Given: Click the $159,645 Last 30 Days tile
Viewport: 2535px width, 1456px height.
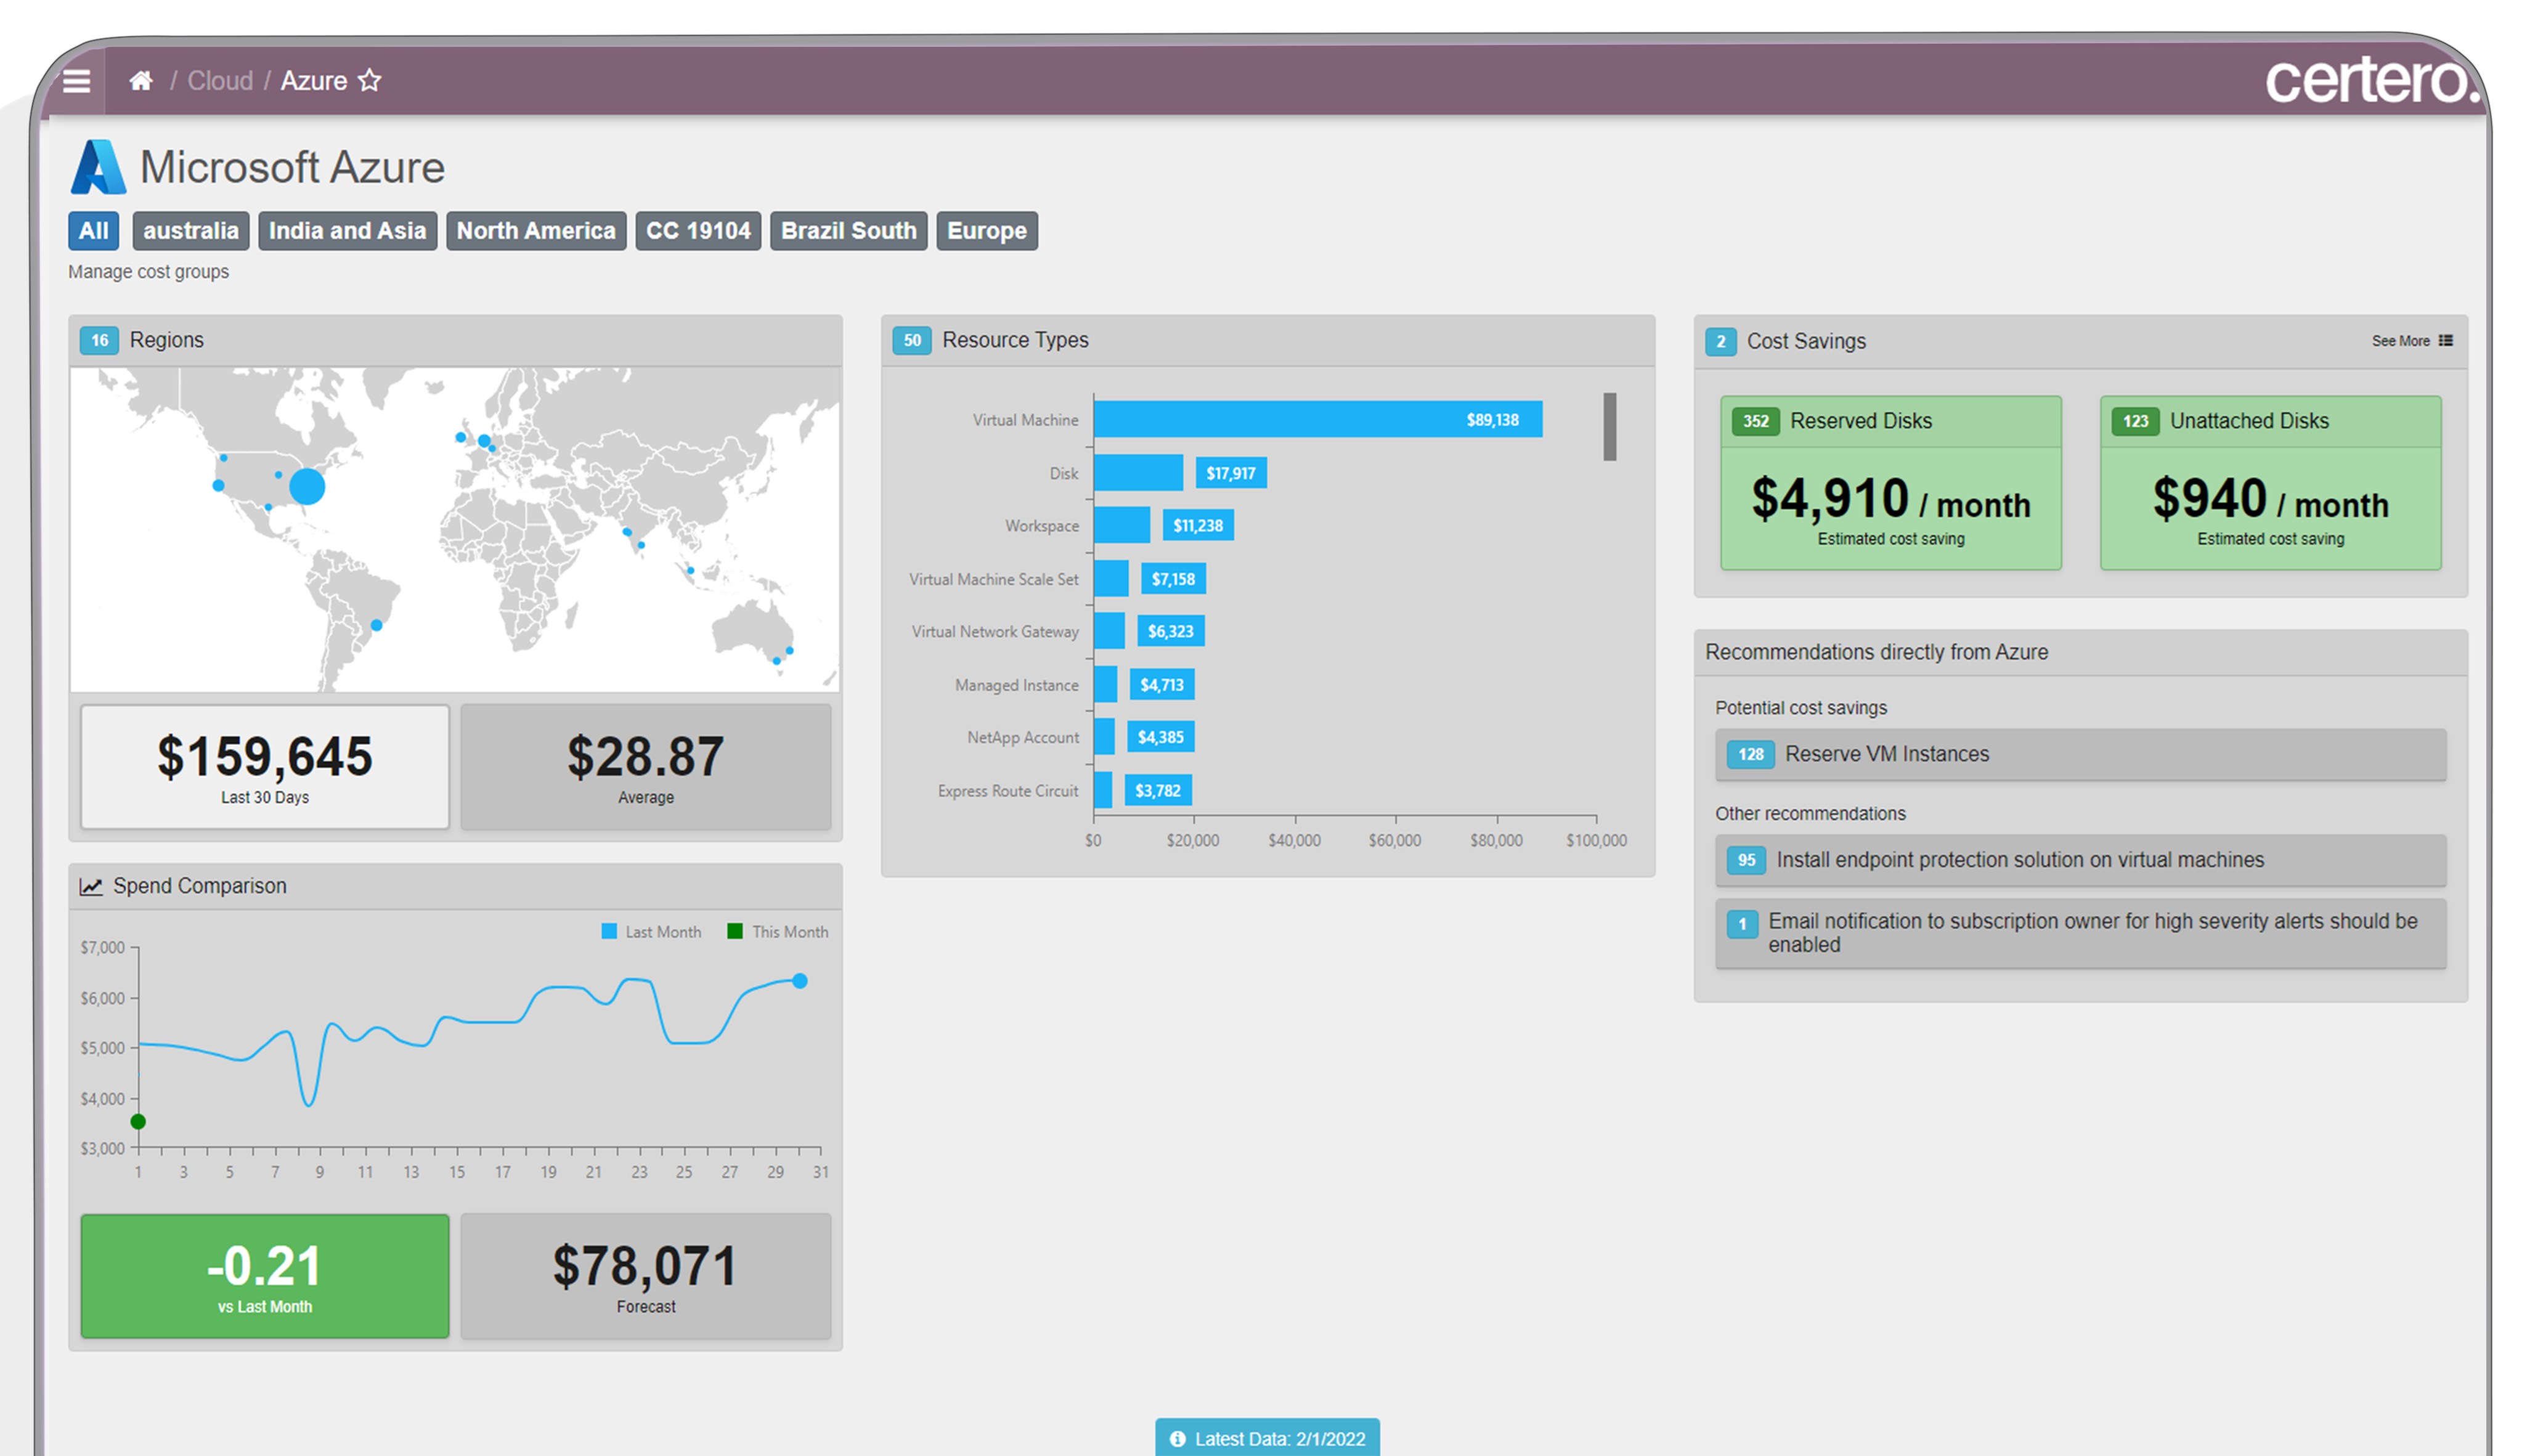Looking at the screenshot, I should pyautogui.click(x=265, y=767).
